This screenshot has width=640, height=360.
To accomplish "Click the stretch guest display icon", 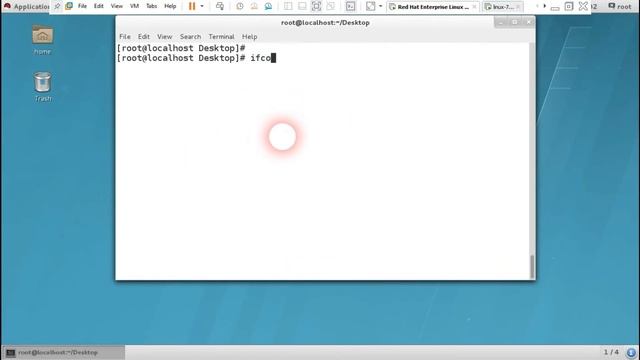I will pyautogui.click(x=370, y=6).
